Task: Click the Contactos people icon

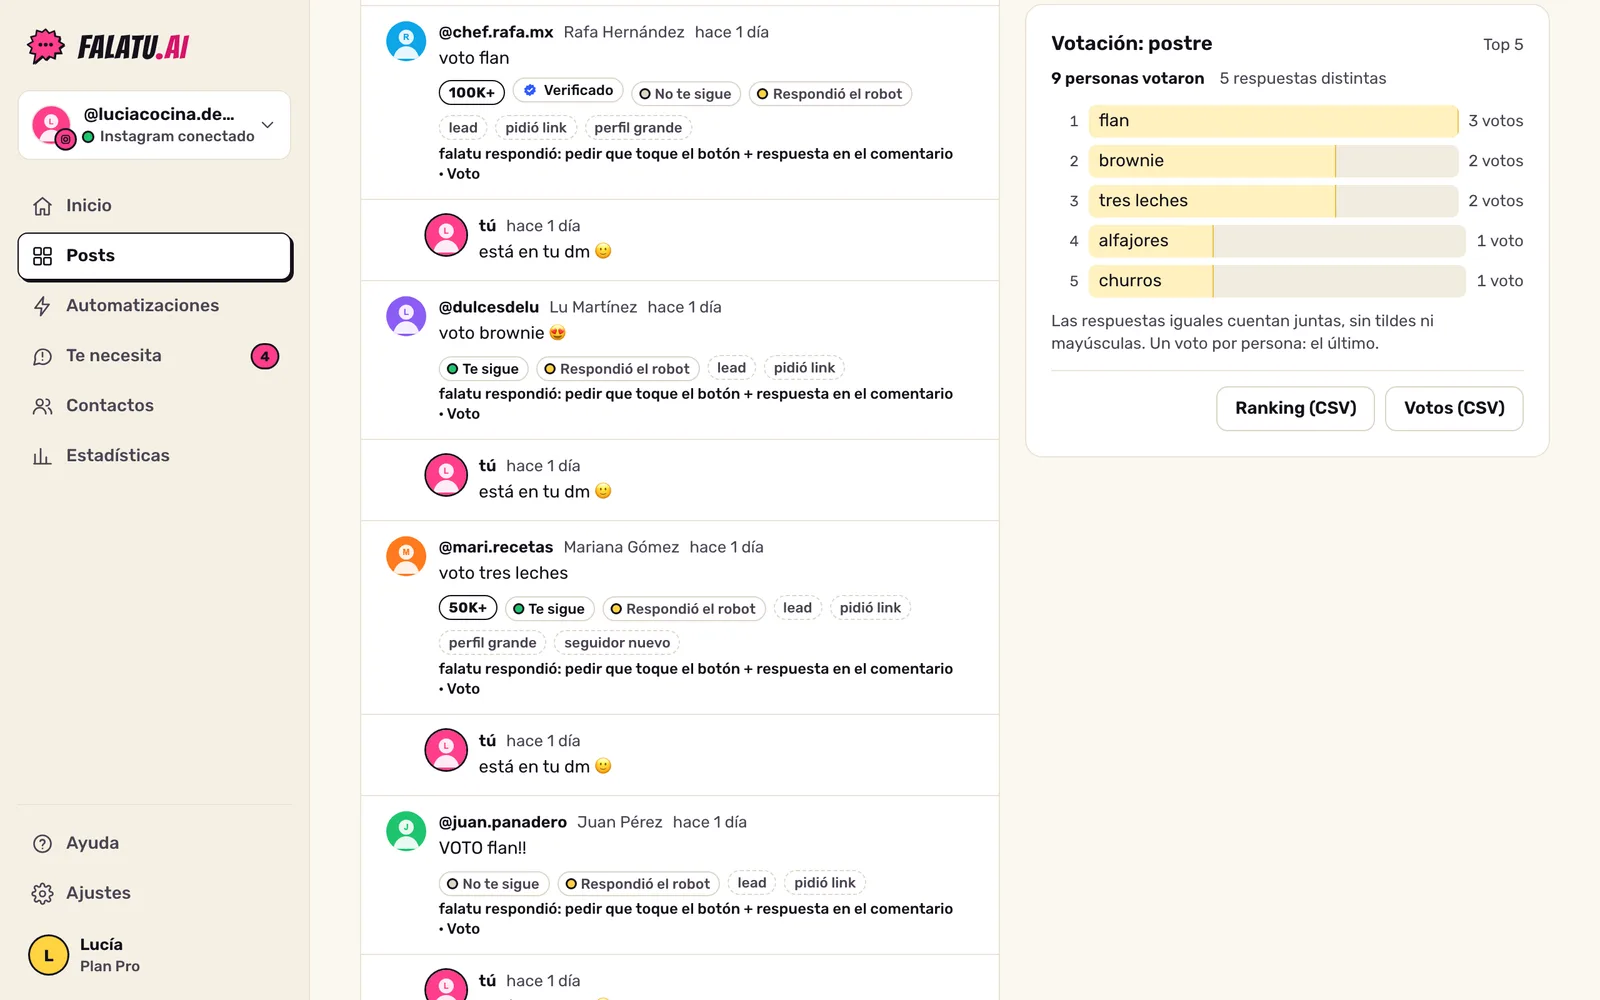Action: coord(42,406)
